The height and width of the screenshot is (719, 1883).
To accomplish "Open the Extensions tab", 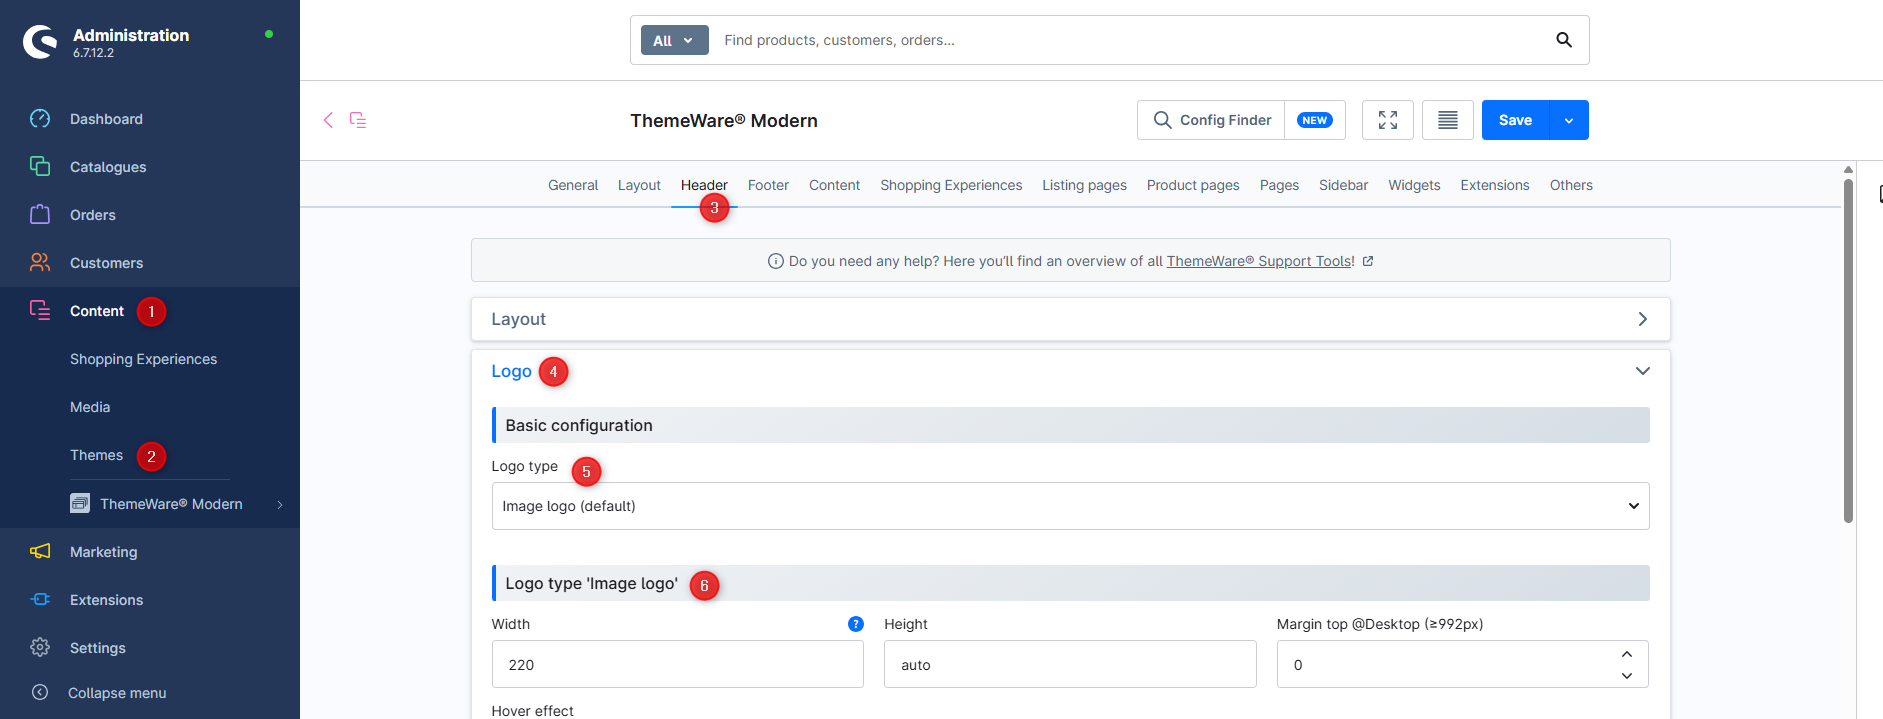I will pyautogui.click(x=1495, y=185).
